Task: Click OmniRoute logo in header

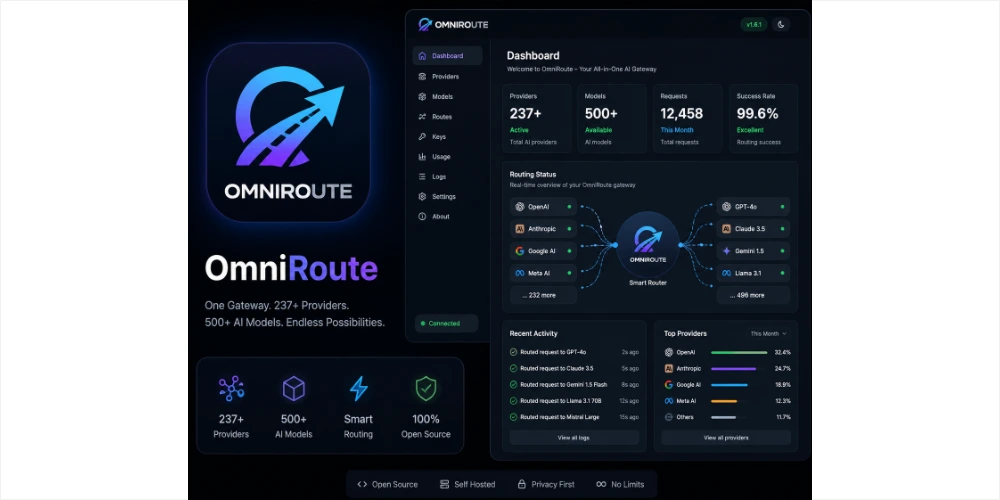Action: pos(453,24)
